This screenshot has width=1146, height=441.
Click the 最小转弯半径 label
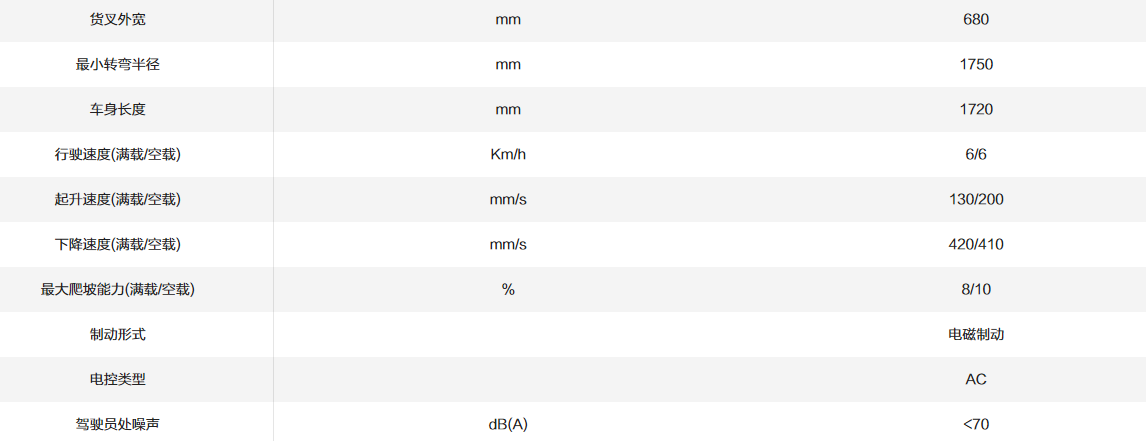[117, 65]
